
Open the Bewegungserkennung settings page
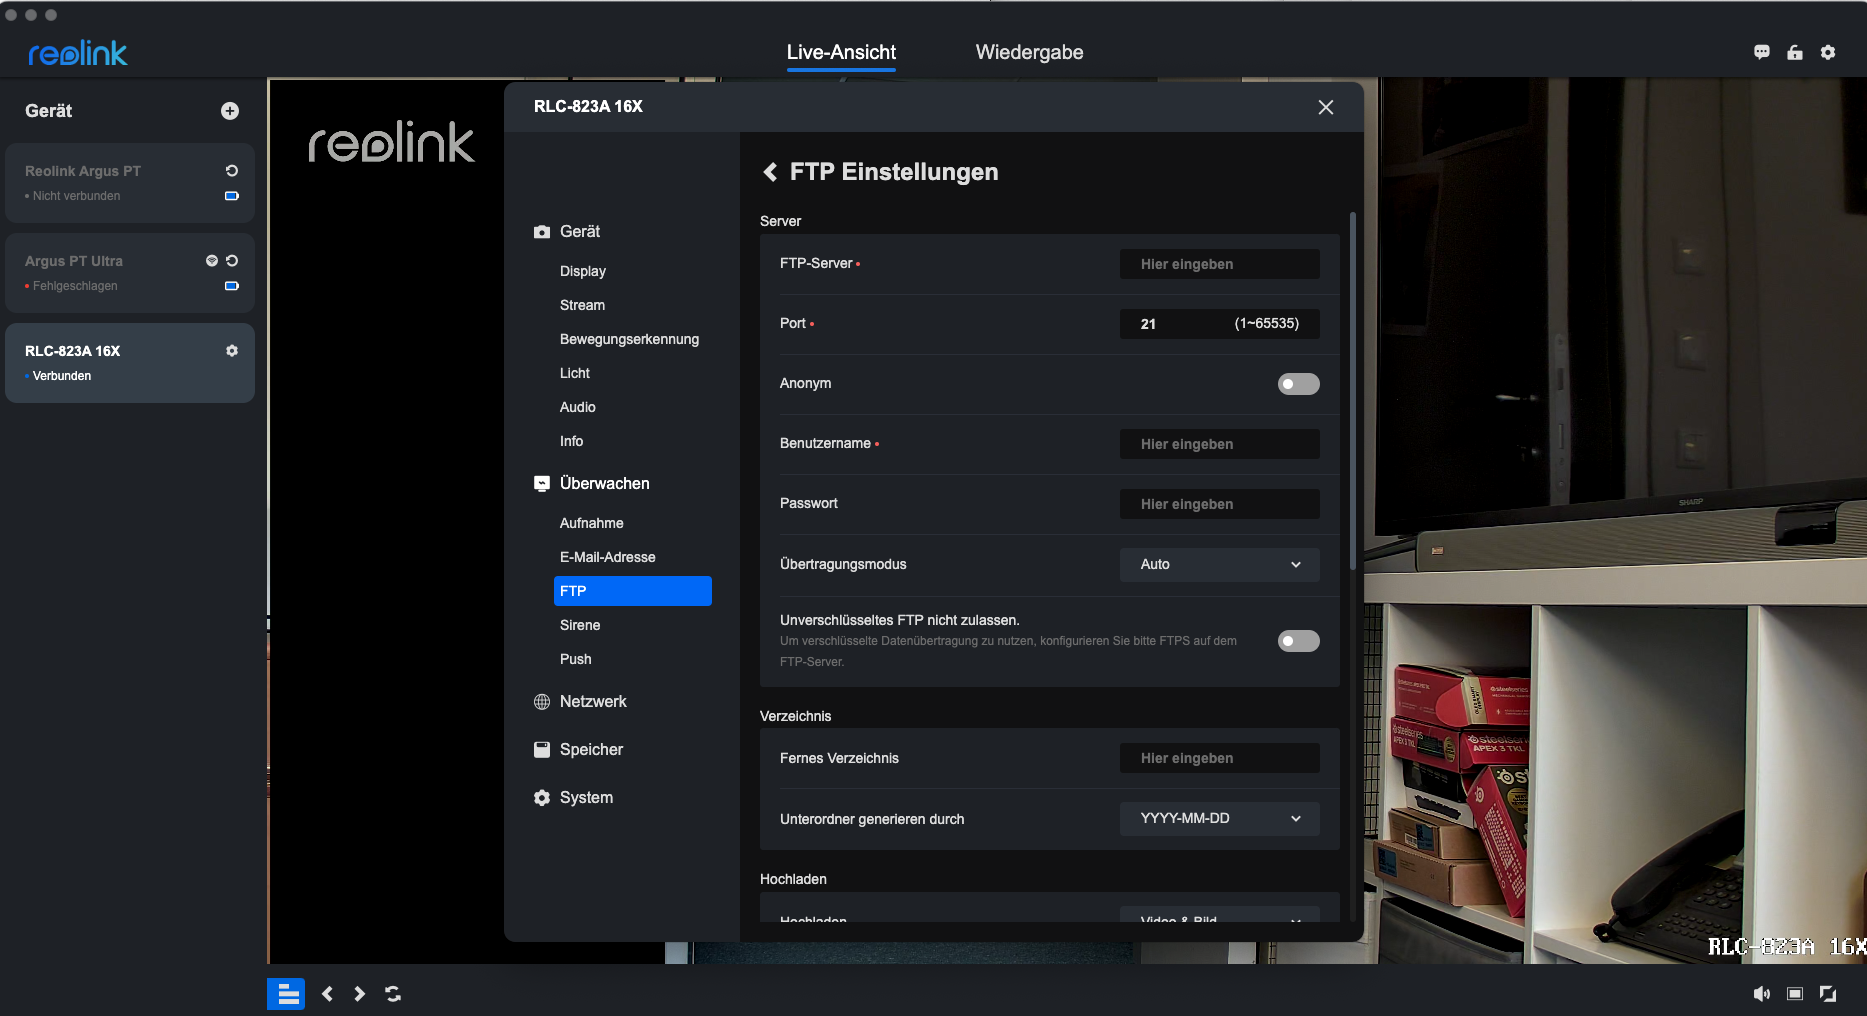point(630,339)
